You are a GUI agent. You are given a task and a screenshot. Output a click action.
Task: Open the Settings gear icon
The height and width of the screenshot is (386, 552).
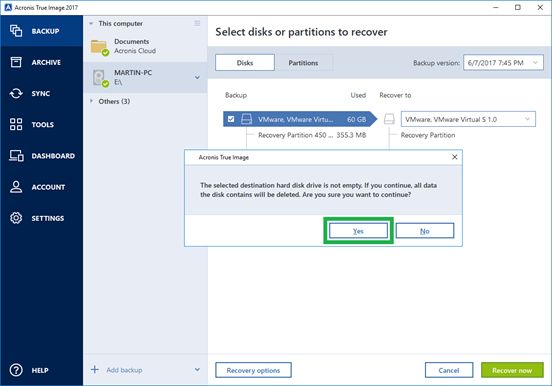[x=16, y=218]
